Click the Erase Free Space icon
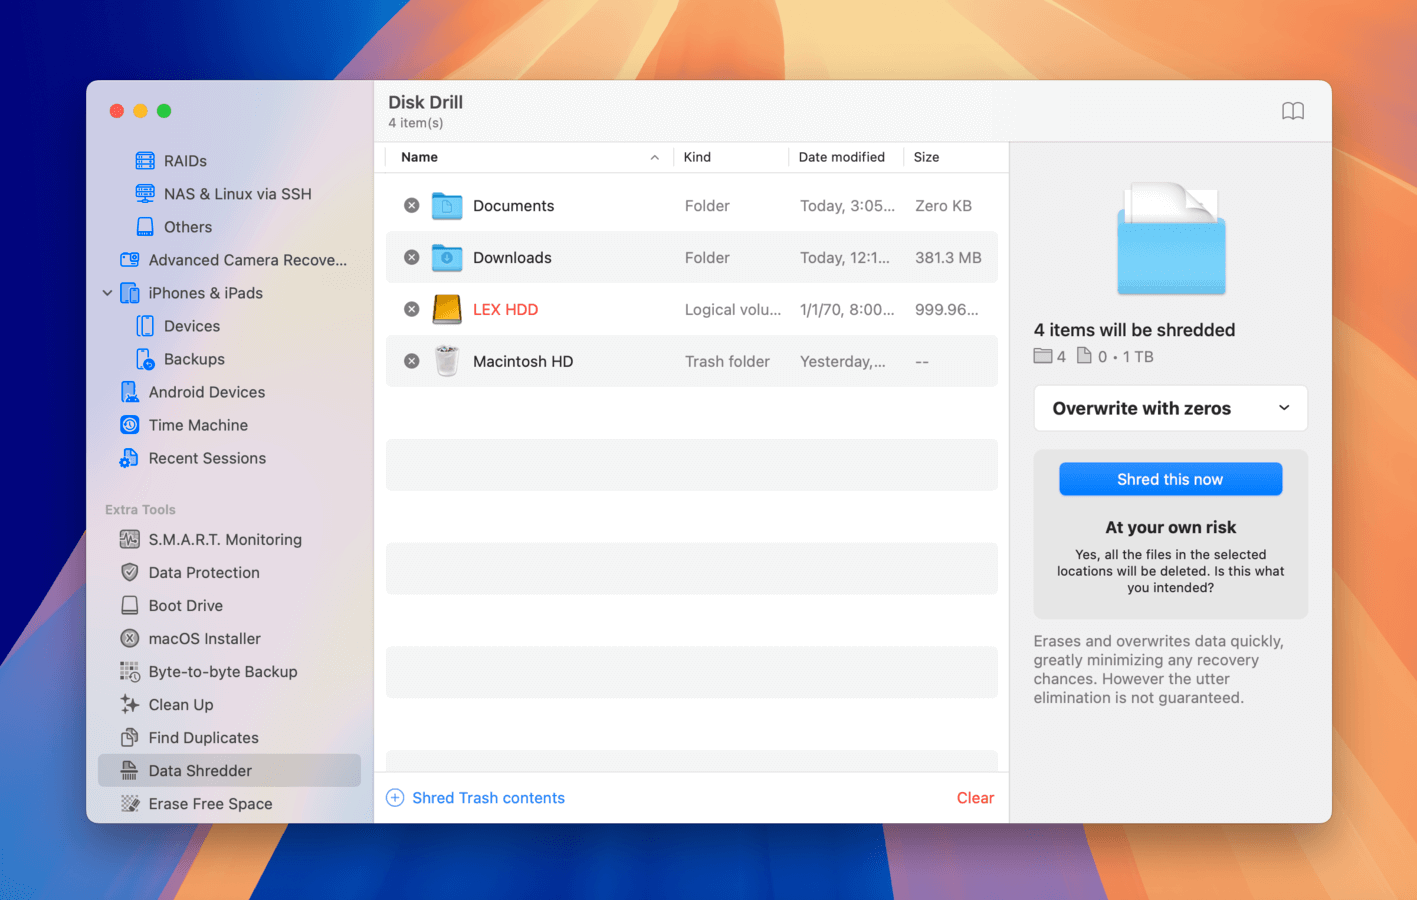The width and height of the screenshot is (1417, 900). coord(130,804)
